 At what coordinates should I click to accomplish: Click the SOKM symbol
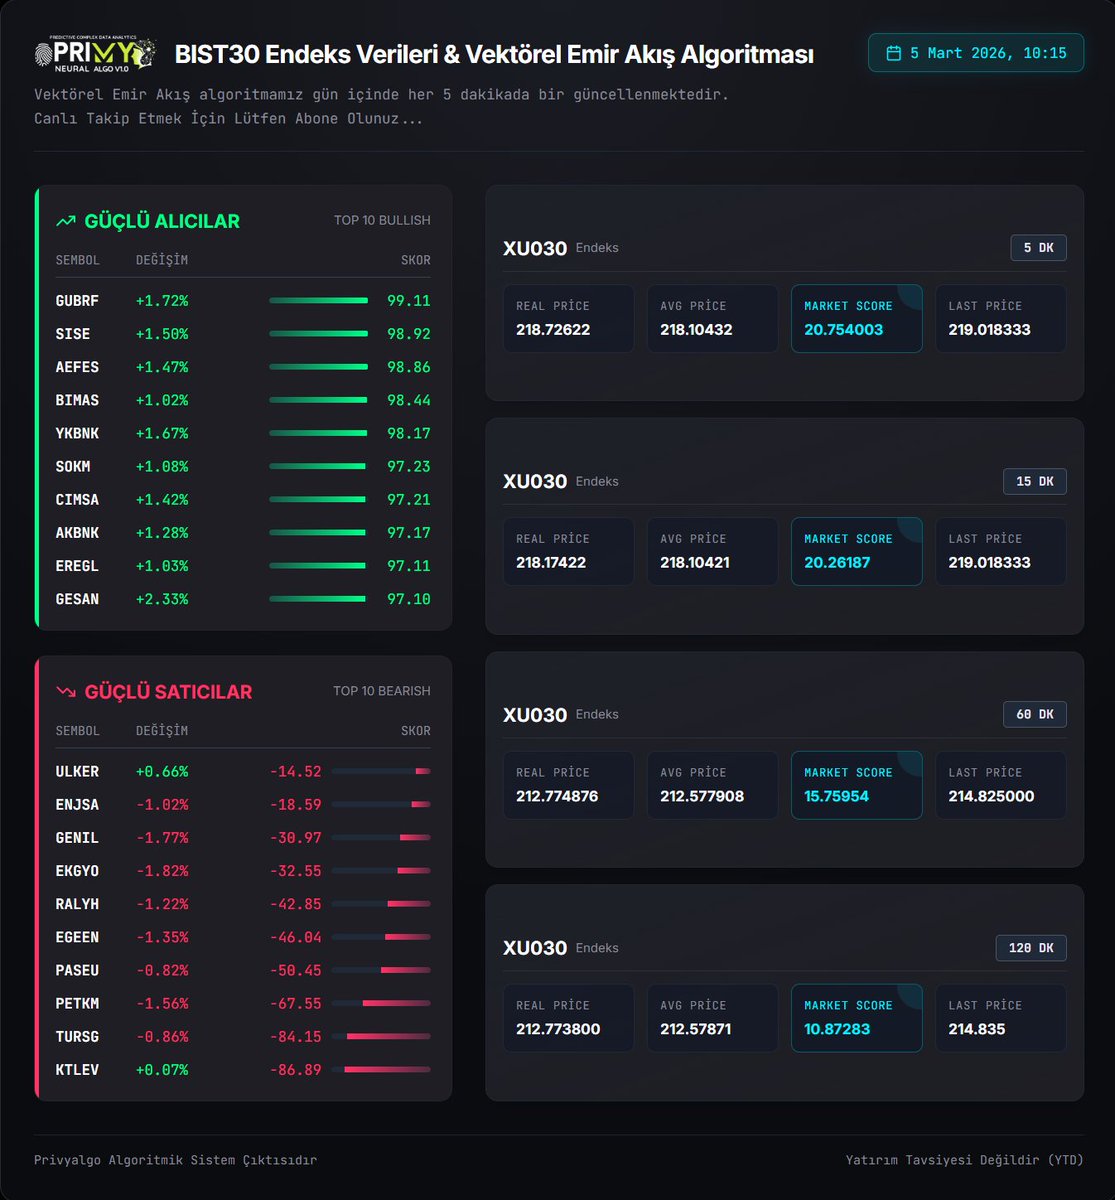pyautogui.click(x=73, y=466)
